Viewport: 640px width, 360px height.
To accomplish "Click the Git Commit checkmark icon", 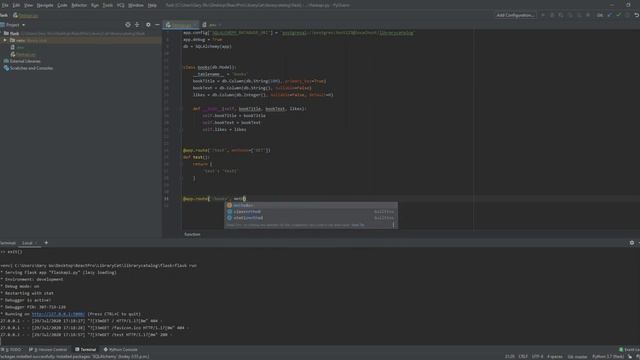I will (x=619, y=15).
